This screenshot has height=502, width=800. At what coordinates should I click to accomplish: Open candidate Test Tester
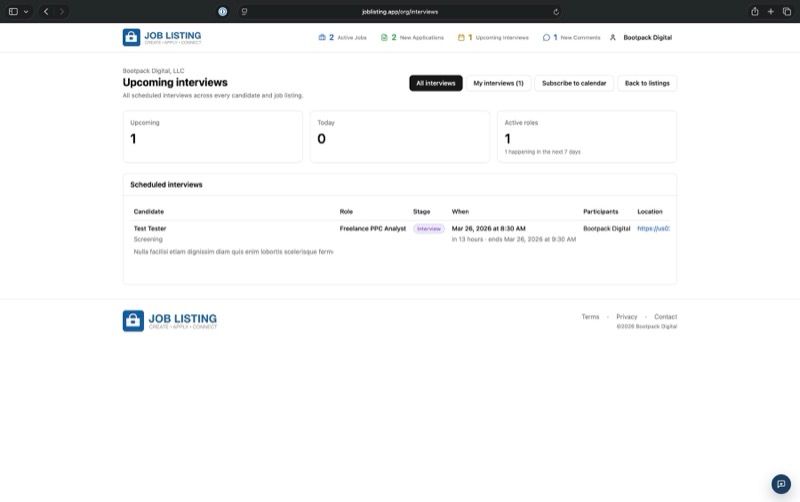[x=149, y=229]
